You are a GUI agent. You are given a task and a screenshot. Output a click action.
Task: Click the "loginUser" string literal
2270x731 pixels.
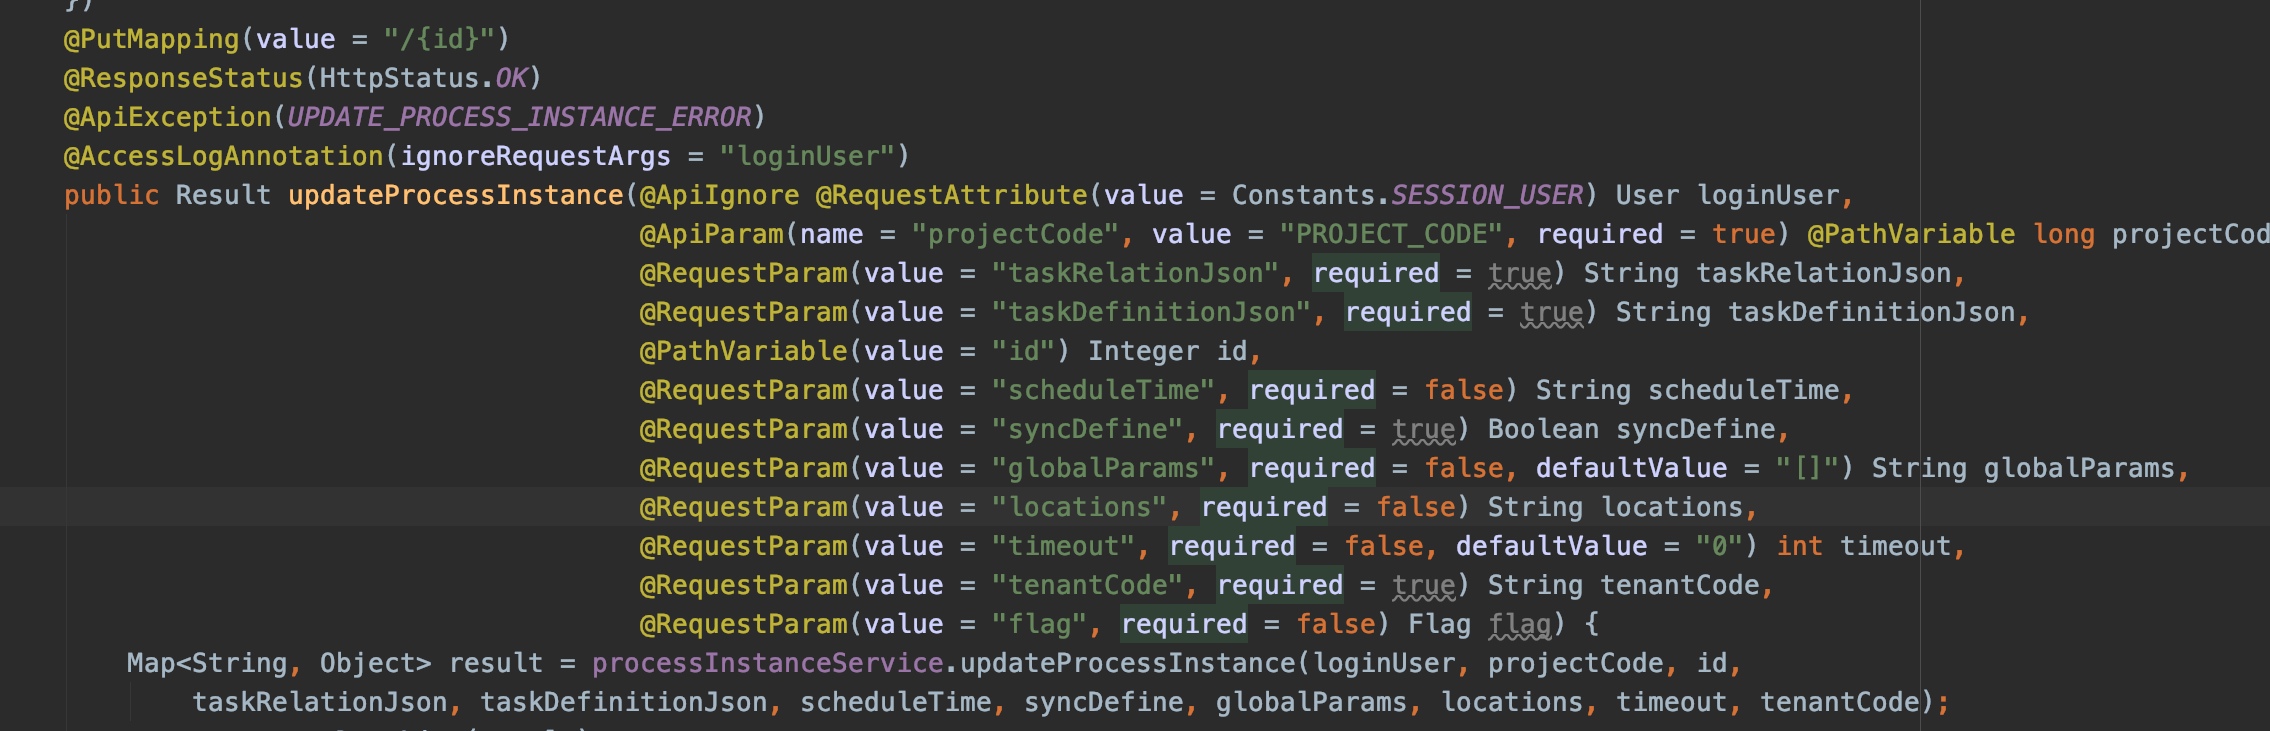point(808,156)
